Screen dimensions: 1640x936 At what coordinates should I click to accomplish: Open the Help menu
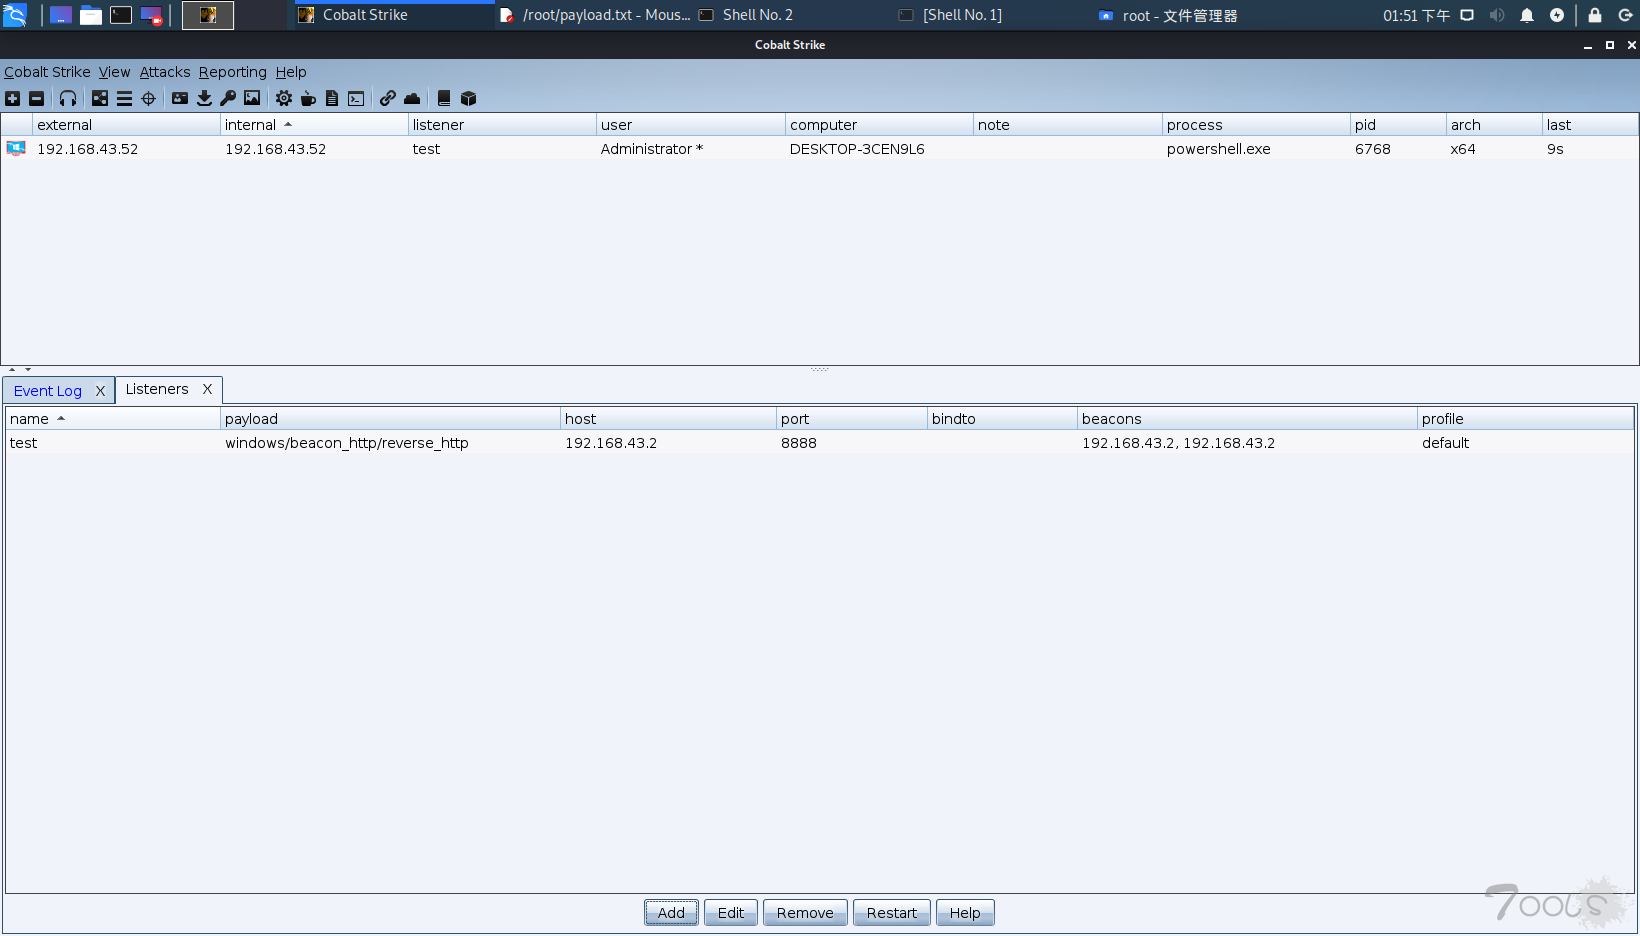(291, 72)
